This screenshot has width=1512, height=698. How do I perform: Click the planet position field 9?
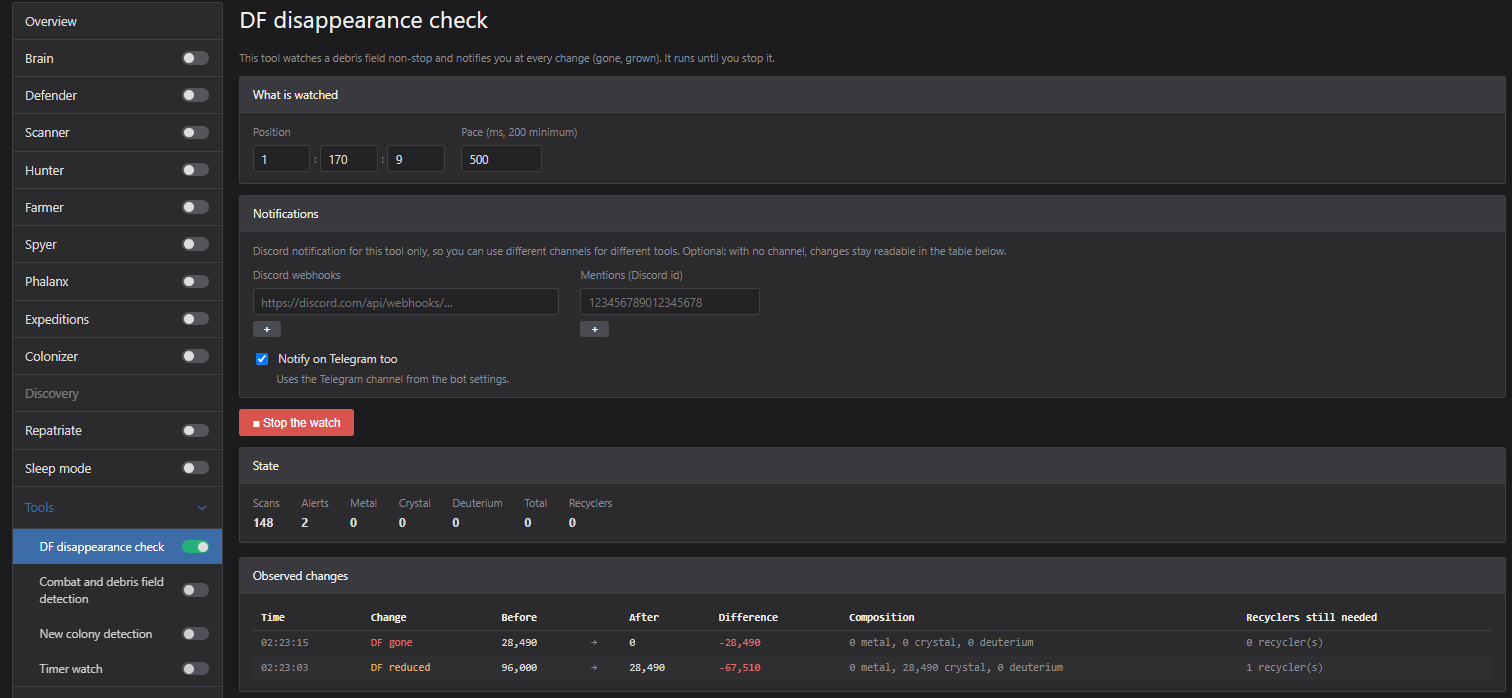point(416,159)
